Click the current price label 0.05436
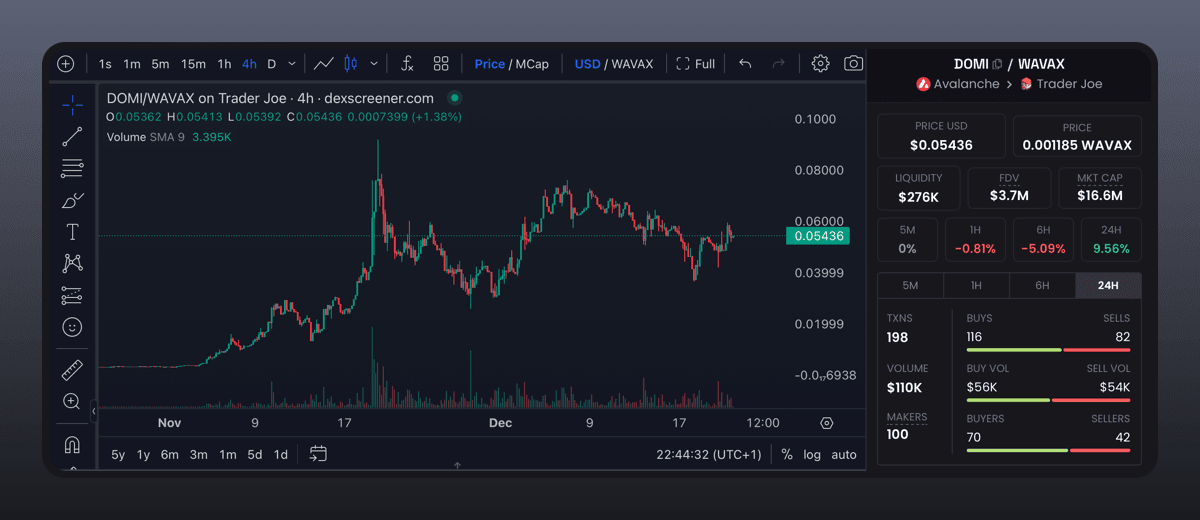The width and height of the screenshot is (1200, 520). [818, 236]
